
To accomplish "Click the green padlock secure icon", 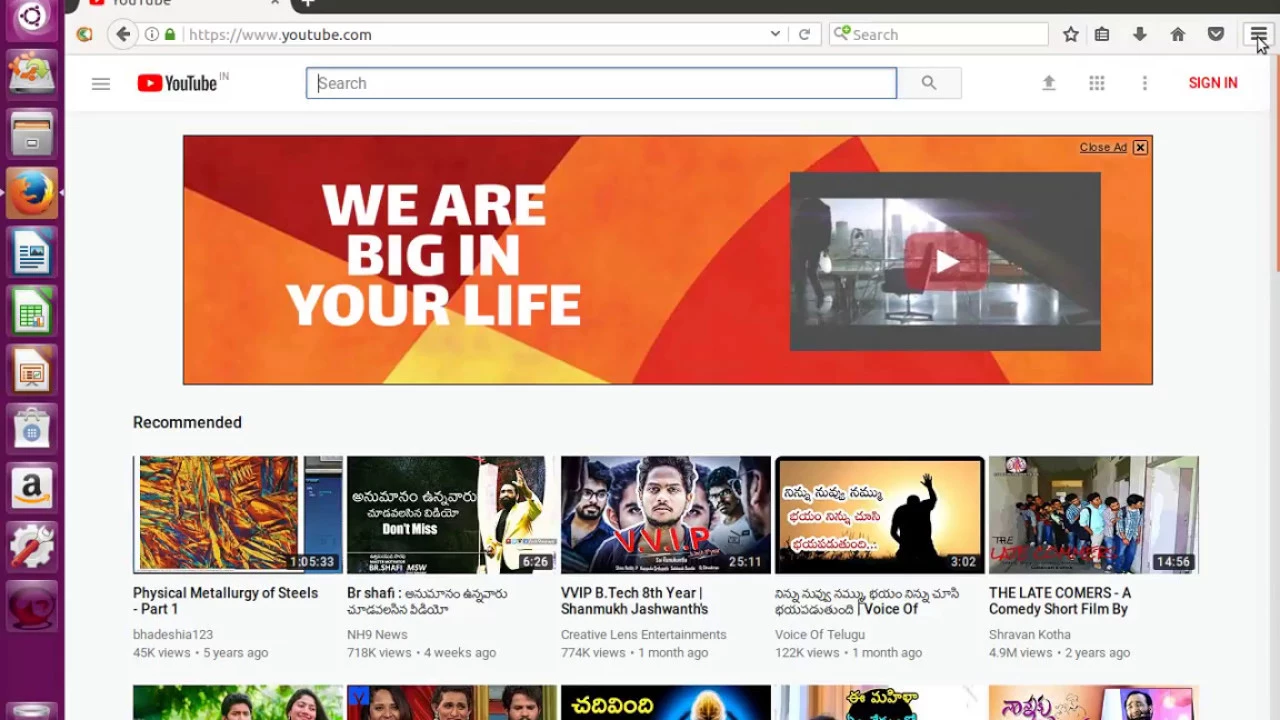I will click(x=170, y=34).
